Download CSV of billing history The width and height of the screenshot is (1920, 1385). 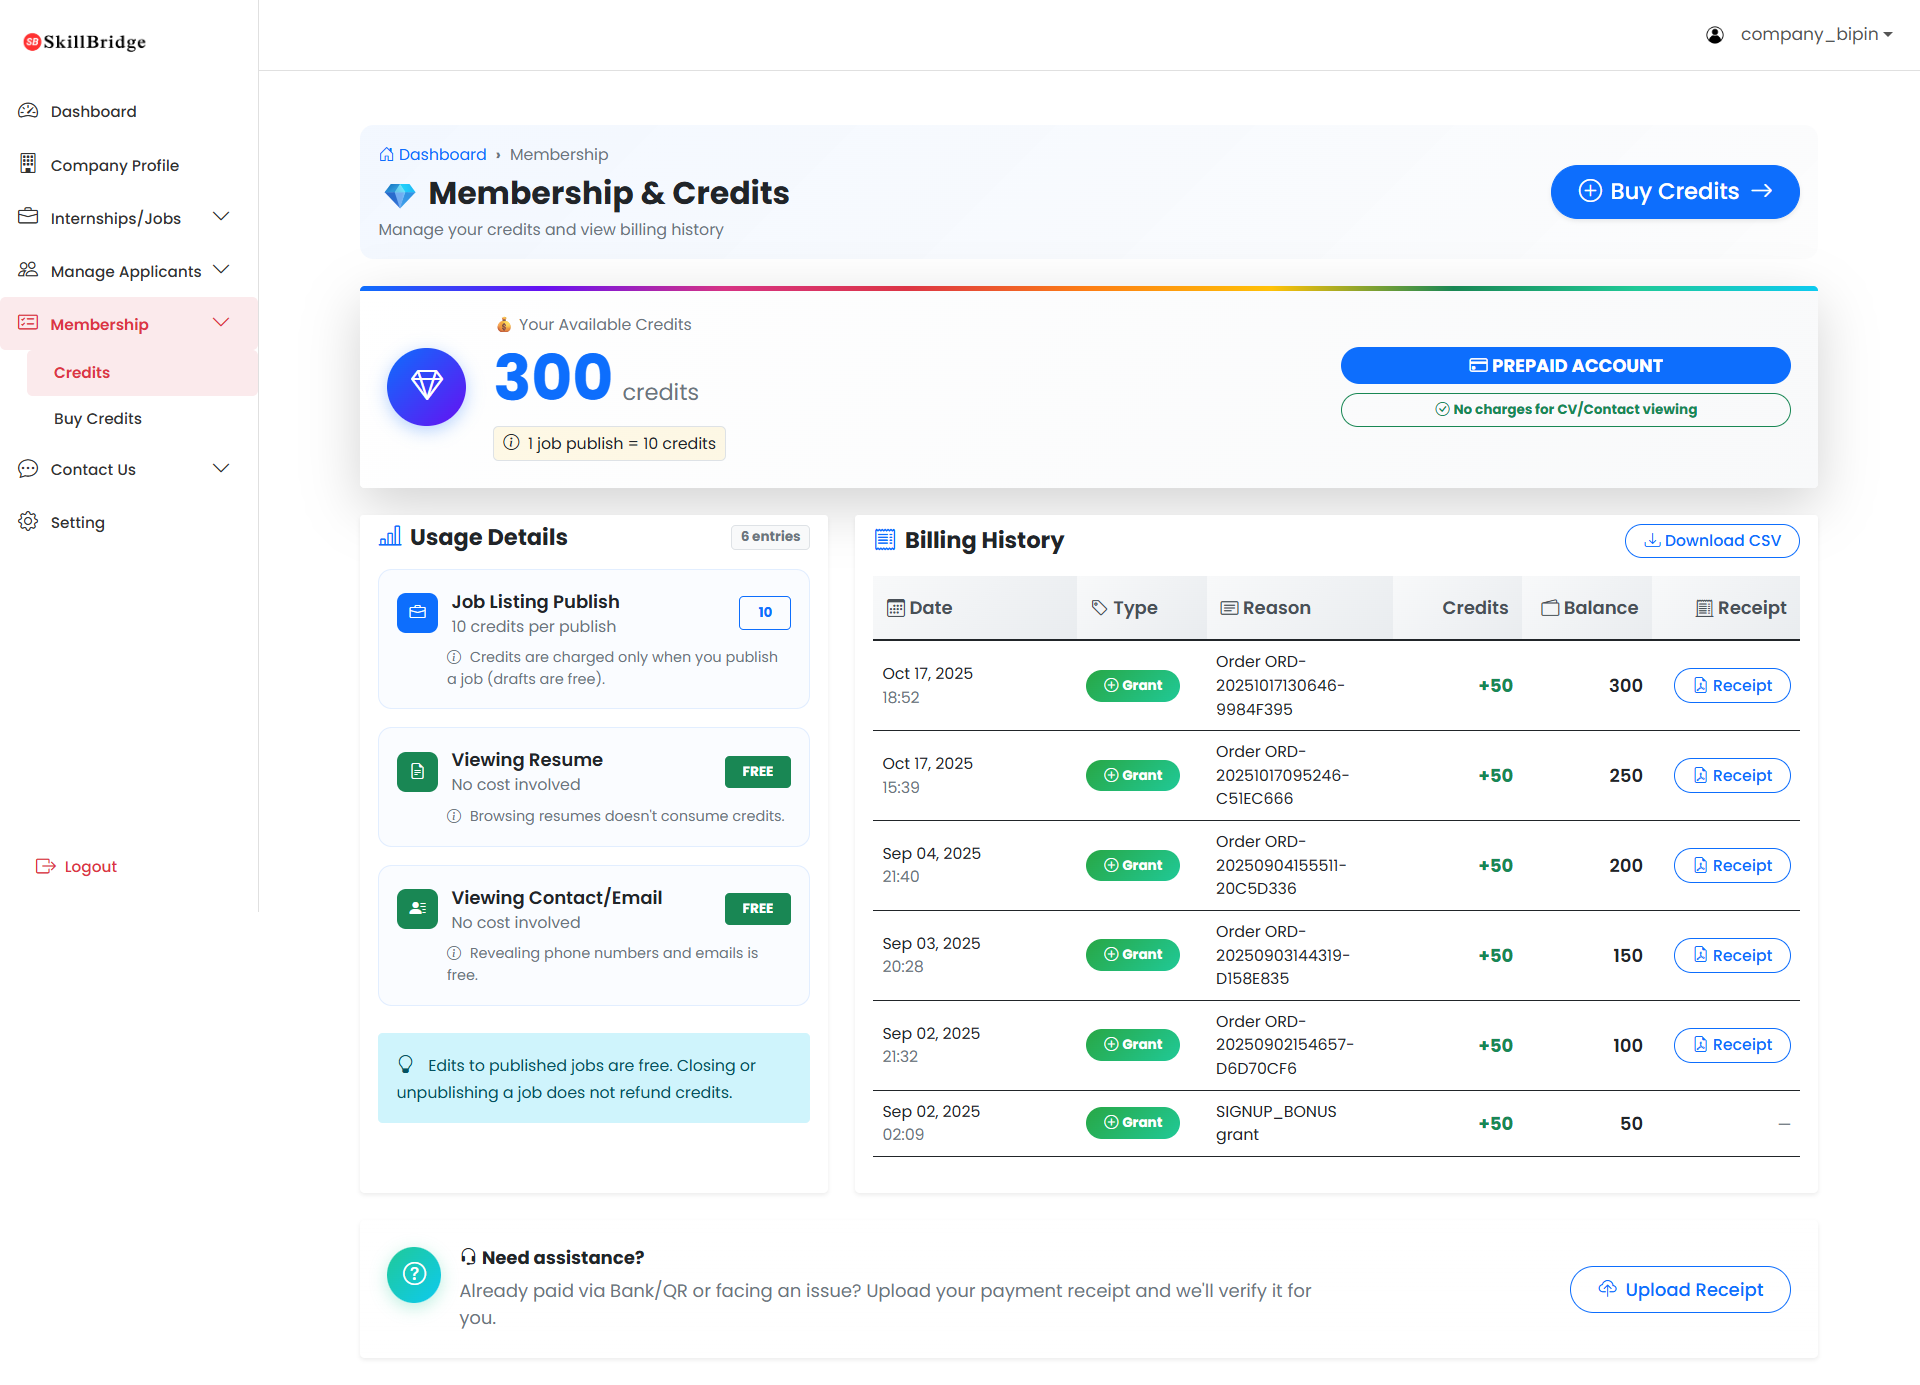click(1711, 540)
